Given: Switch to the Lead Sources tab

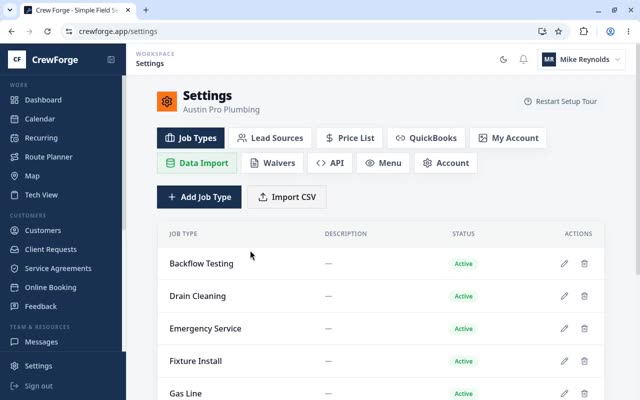Looking at the screenshot, I should [270, 138].
